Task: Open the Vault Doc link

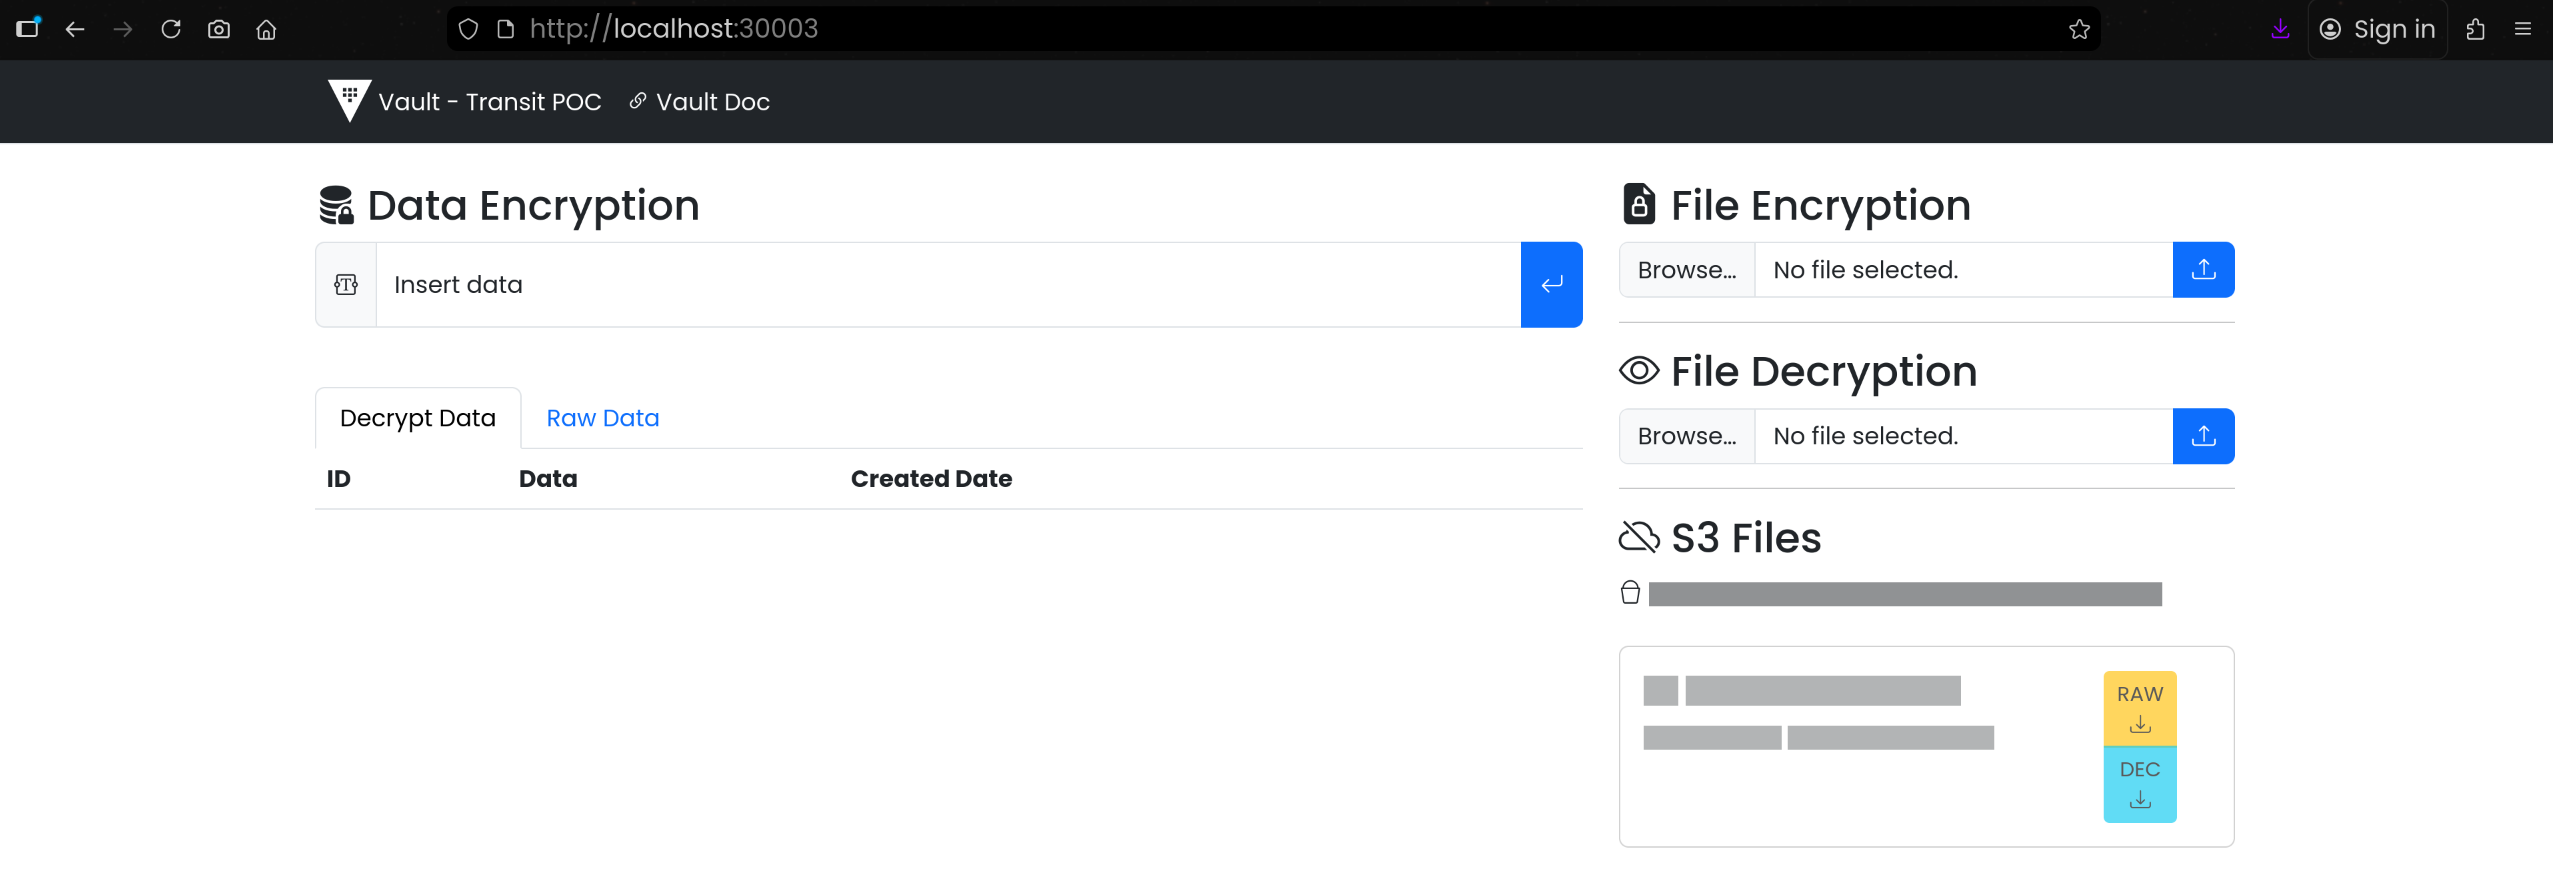Action: (x=700, y=102)
